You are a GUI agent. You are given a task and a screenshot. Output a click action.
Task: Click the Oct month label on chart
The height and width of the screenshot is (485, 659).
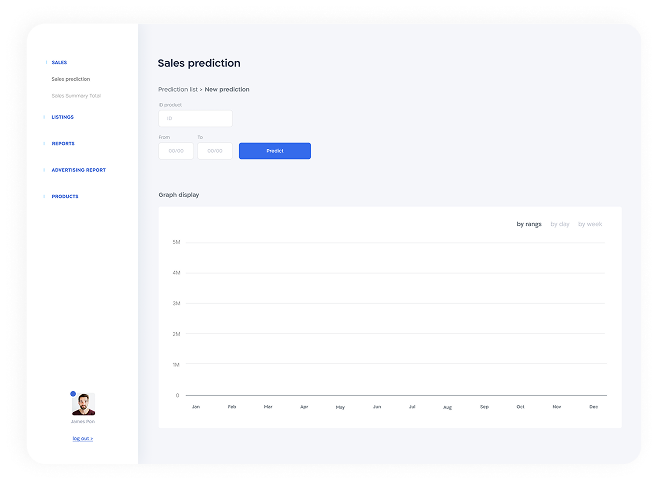point(520,407)
